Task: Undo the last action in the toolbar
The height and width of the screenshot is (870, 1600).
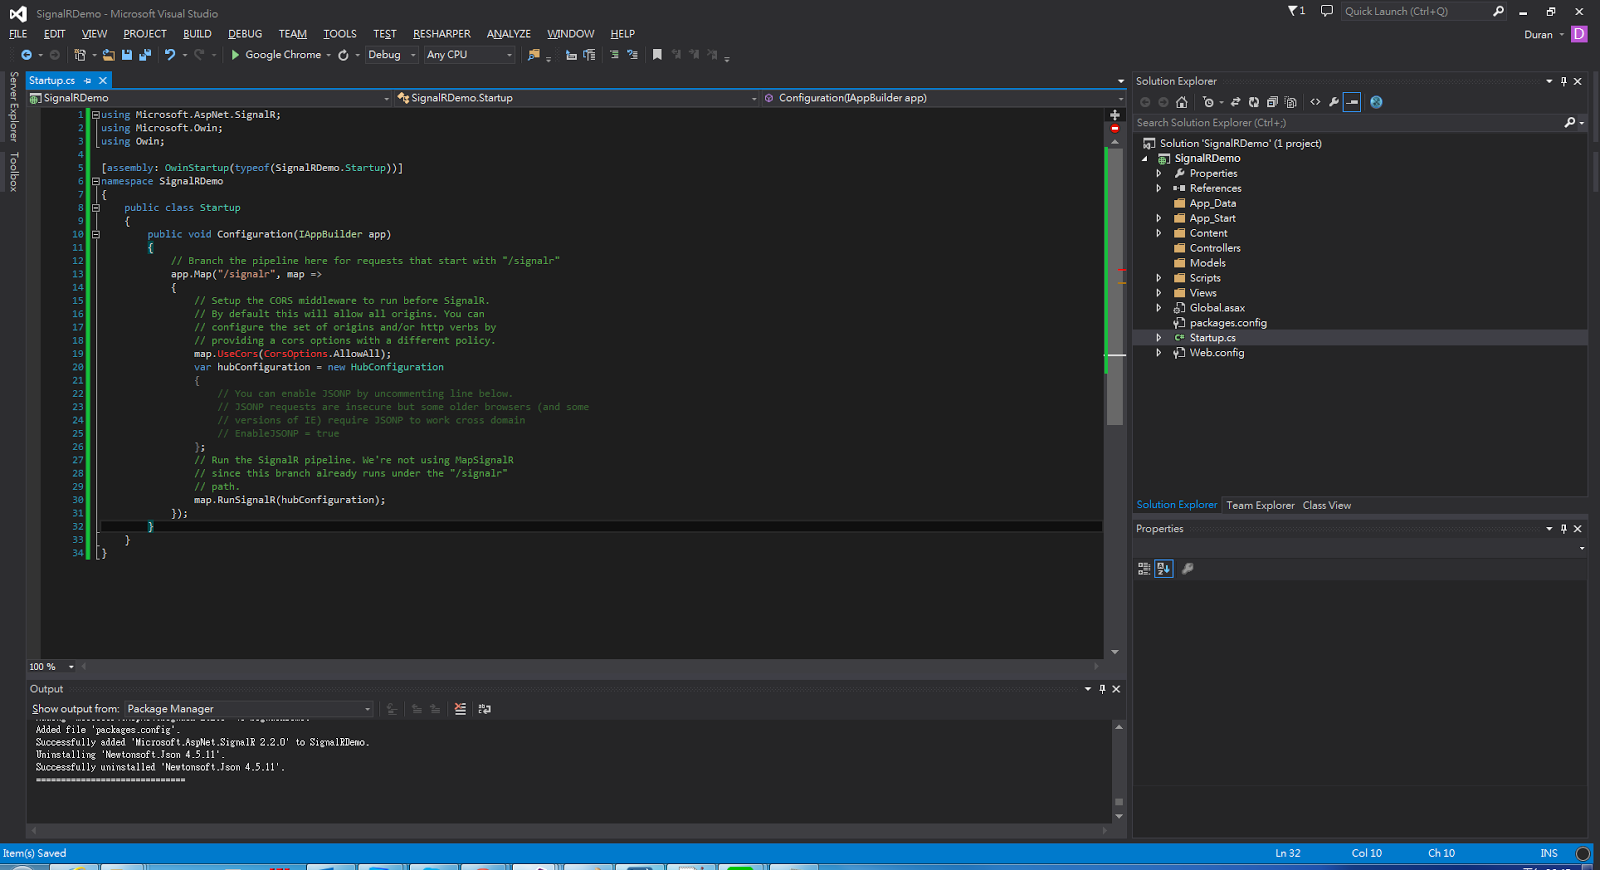Action: (x=170, y=55)
